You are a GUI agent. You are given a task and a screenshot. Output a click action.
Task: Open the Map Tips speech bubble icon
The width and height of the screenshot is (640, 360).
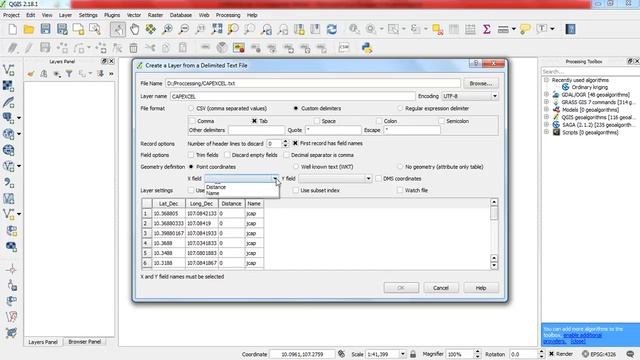525,29
